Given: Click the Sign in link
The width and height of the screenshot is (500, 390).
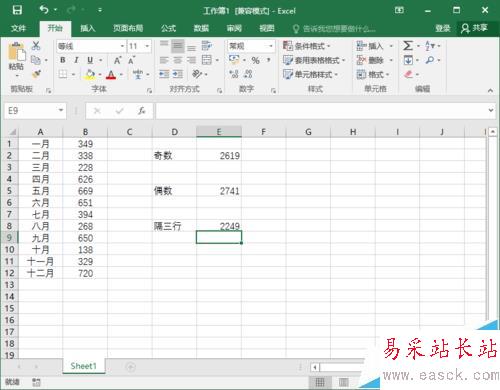Looking at the screenshot, I should [x=443, y=28].
